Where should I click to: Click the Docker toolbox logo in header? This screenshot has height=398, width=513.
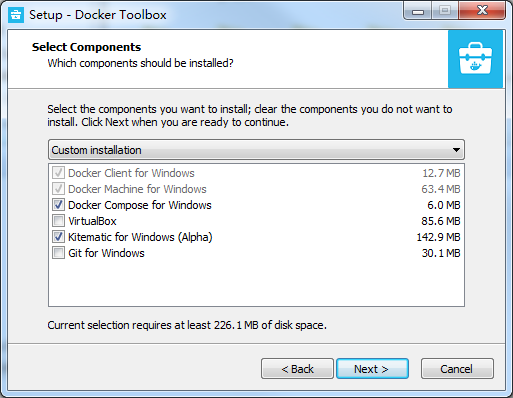tap(475, 59)
